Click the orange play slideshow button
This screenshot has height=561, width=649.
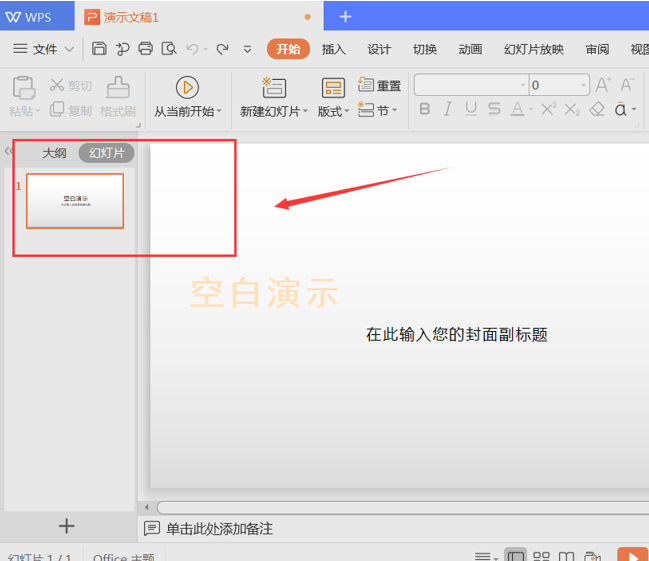click(x=632, y=555)
